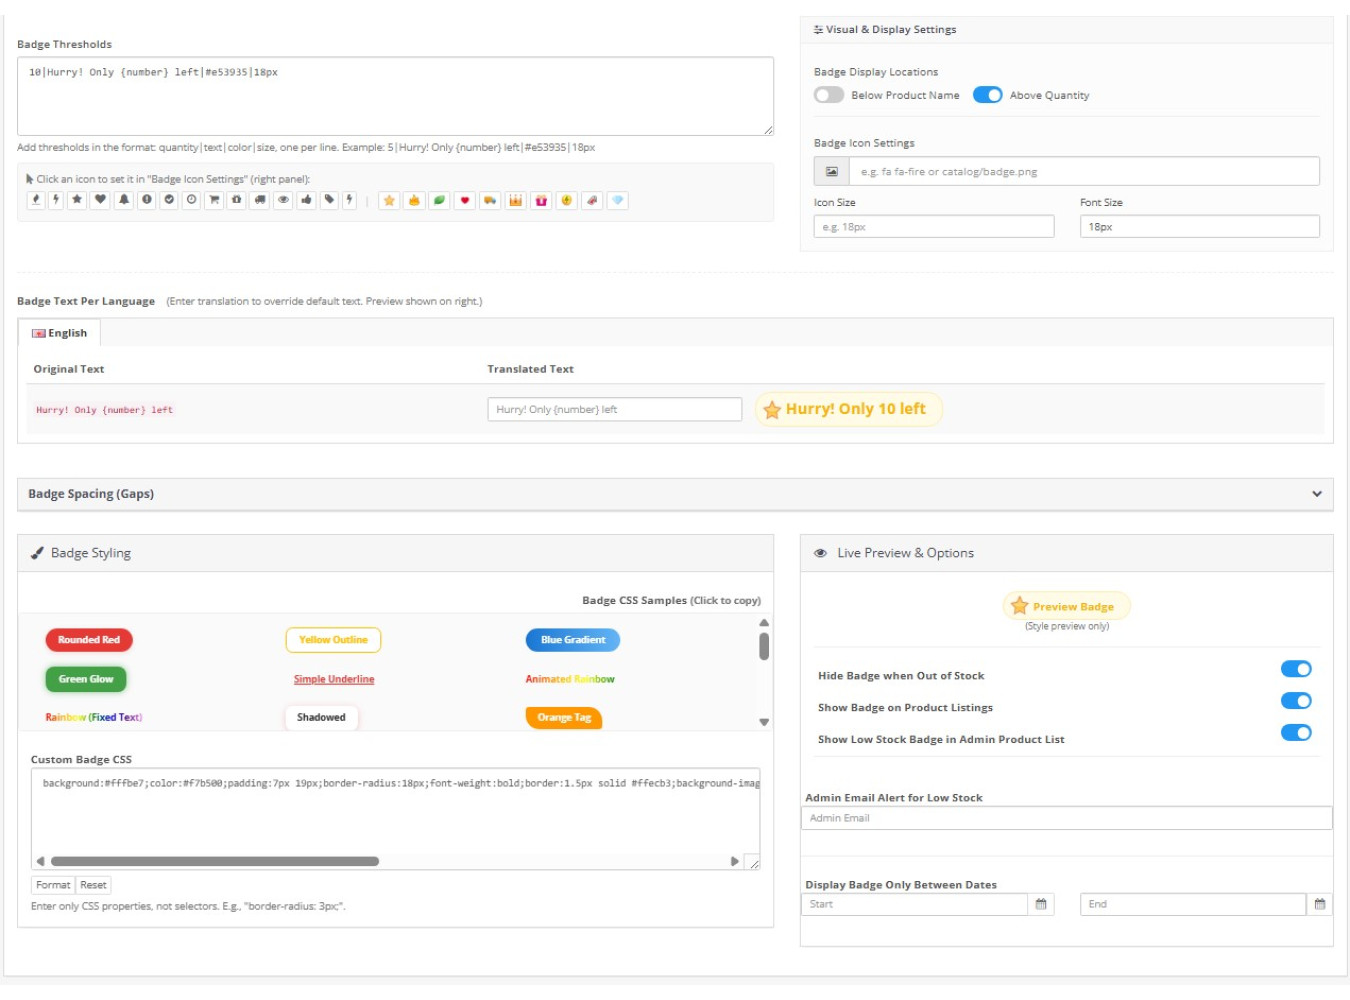Choose the bell badge icon

pyautogui.click(x=124, y=200)
